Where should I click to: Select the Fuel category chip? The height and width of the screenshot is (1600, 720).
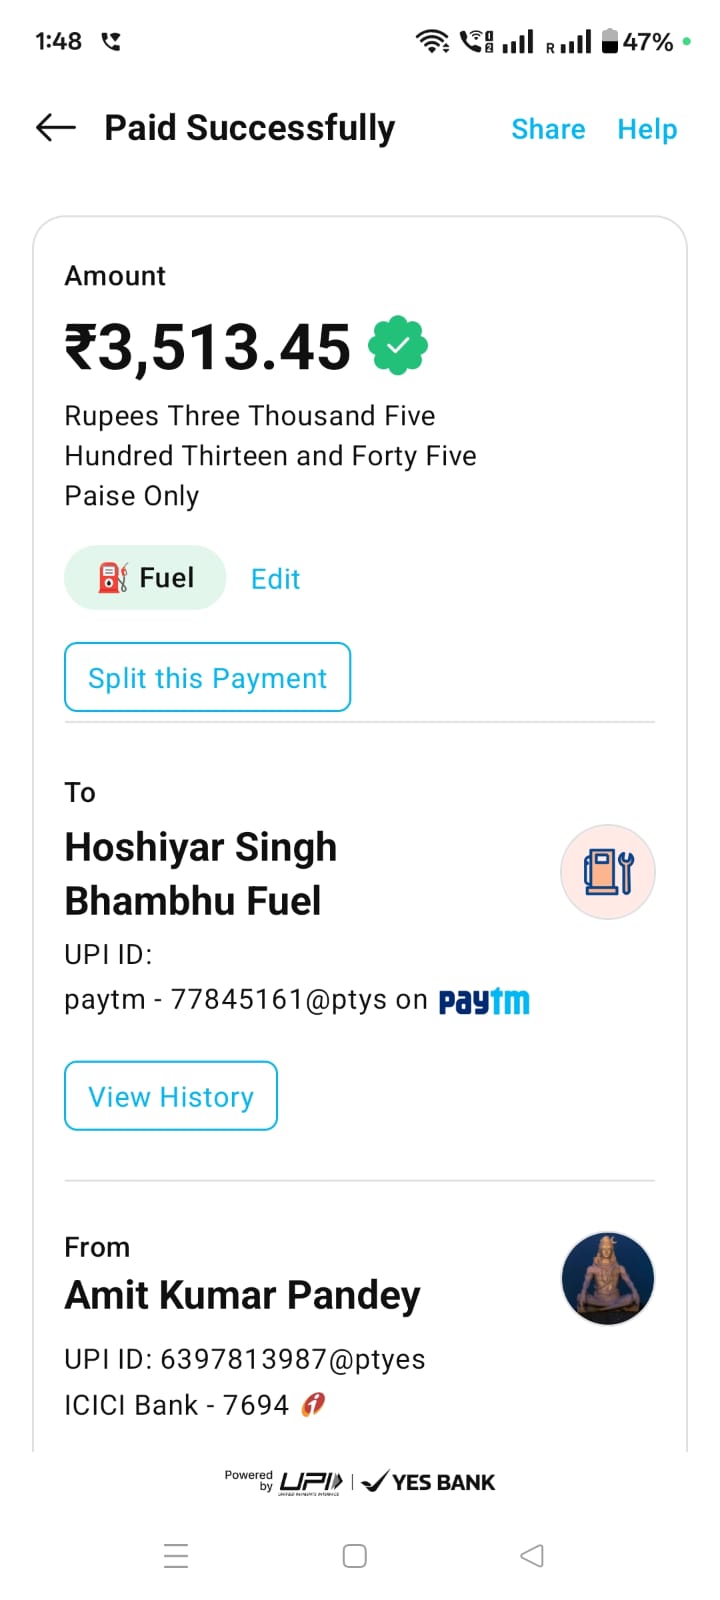[x=145, y=578]
